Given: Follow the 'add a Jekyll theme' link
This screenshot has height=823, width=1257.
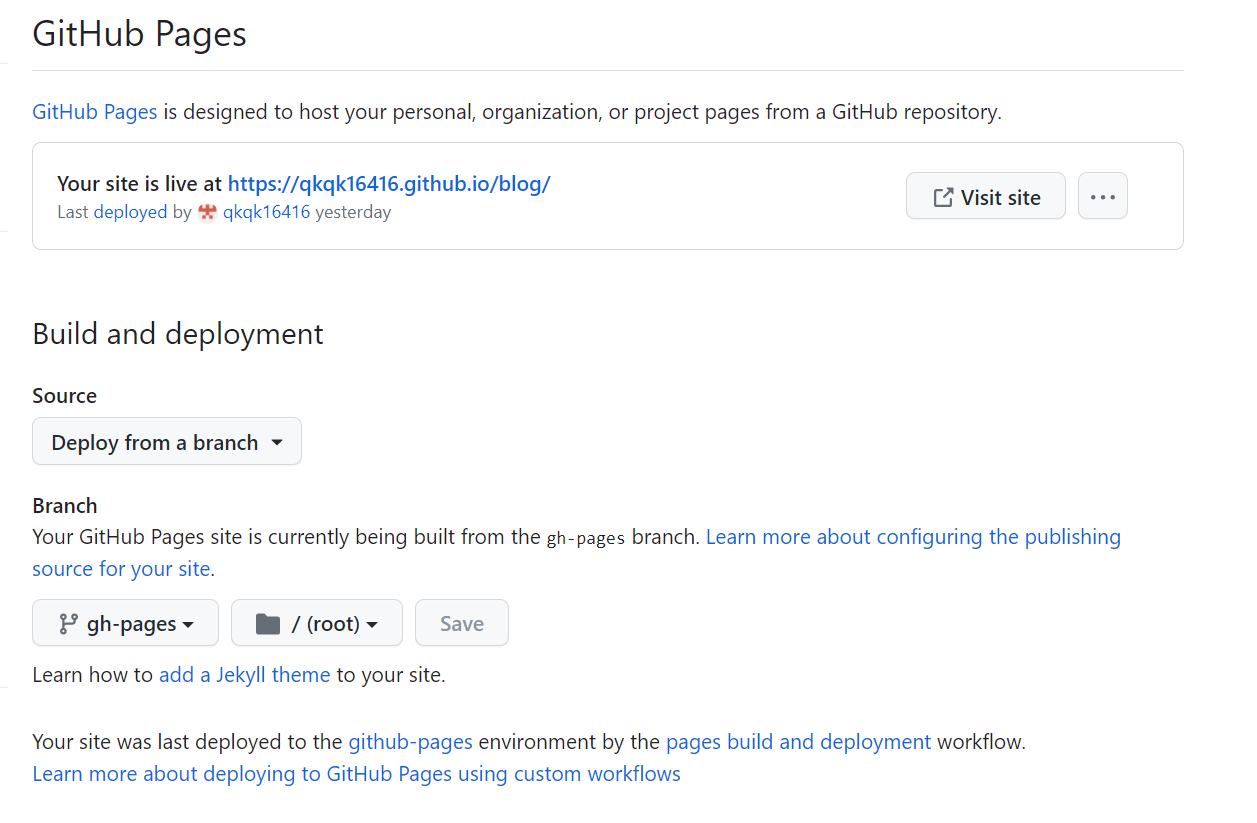Looking at the screenshot, I should click(x=244, y=675).
